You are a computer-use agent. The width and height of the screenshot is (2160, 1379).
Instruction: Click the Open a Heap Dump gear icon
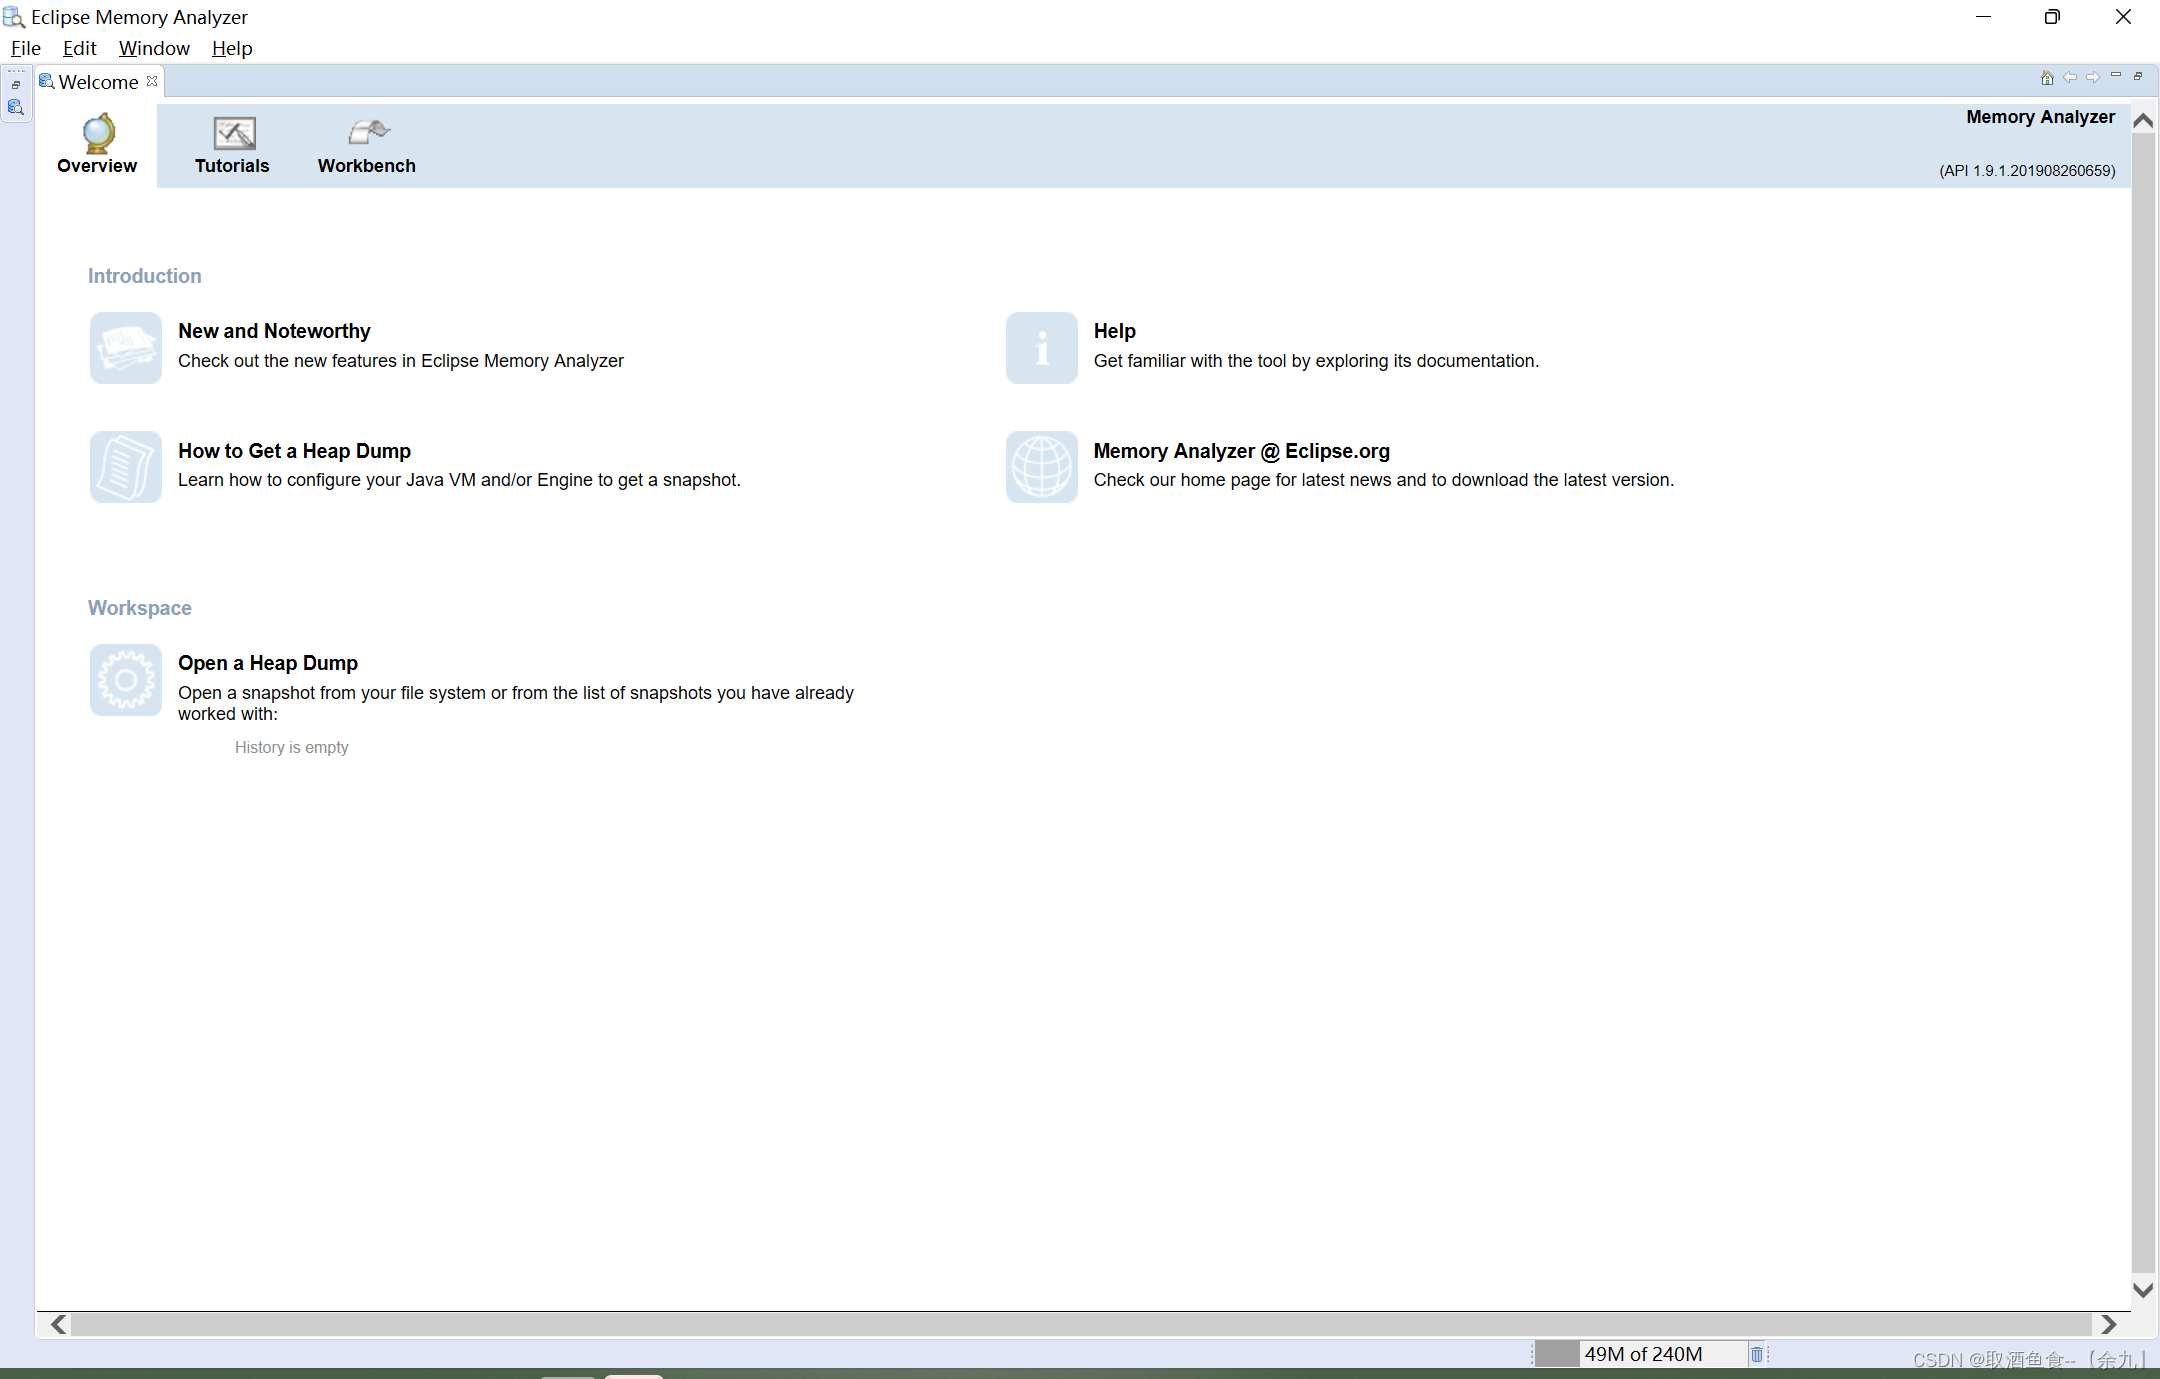126,680
